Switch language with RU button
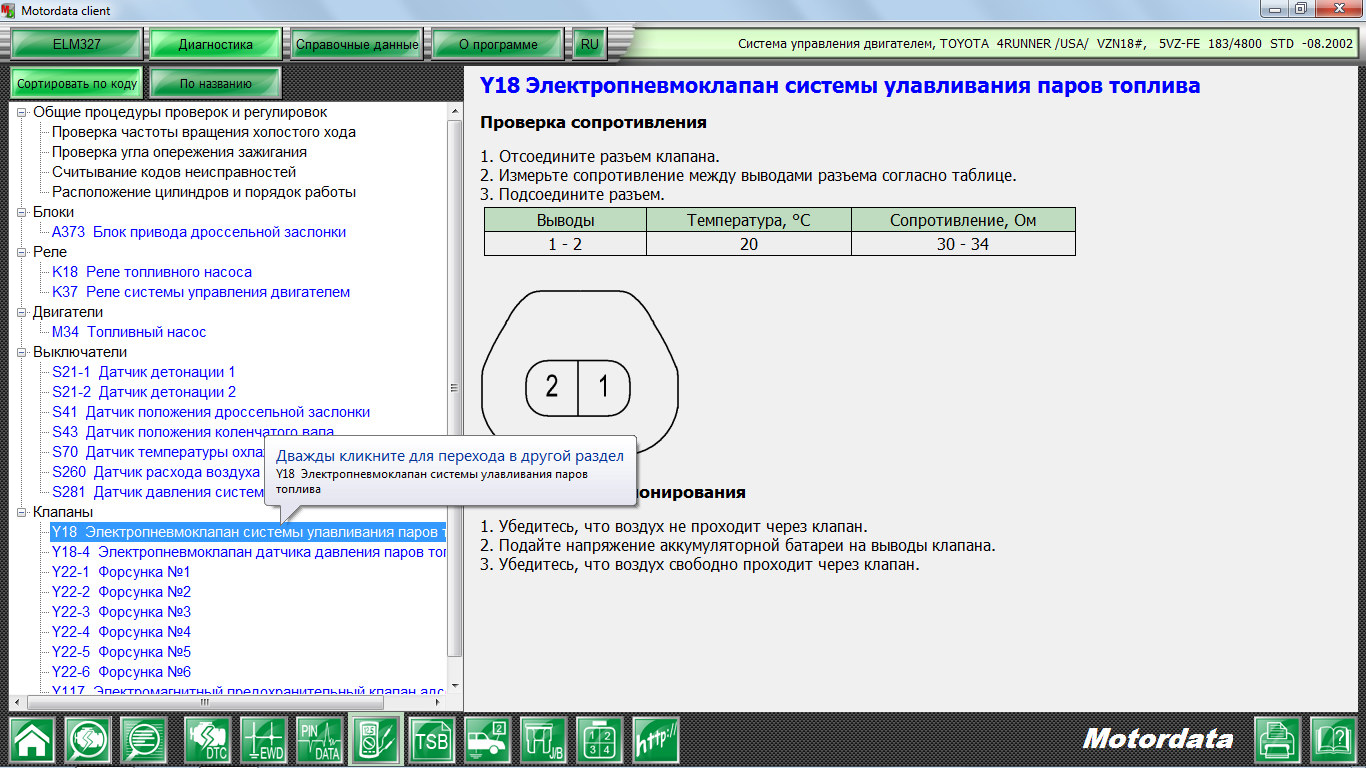The image size is (1366, 768). [x=590, y=44]
